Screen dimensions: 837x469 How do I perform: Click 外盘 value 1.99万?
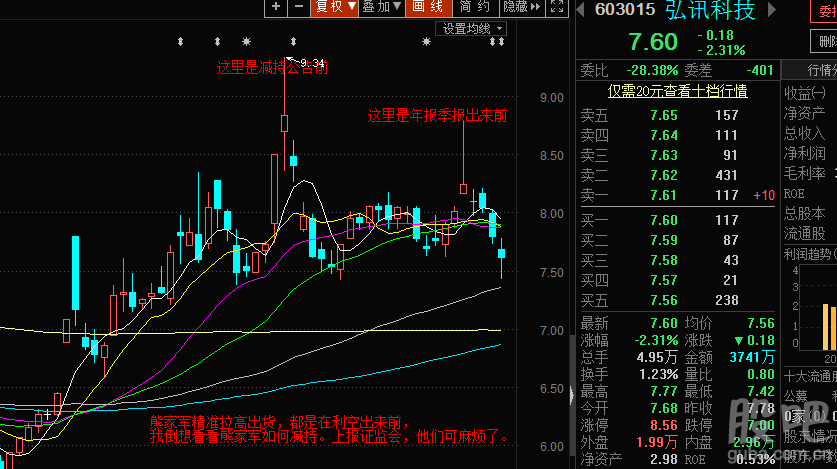(x=657, y=442)
